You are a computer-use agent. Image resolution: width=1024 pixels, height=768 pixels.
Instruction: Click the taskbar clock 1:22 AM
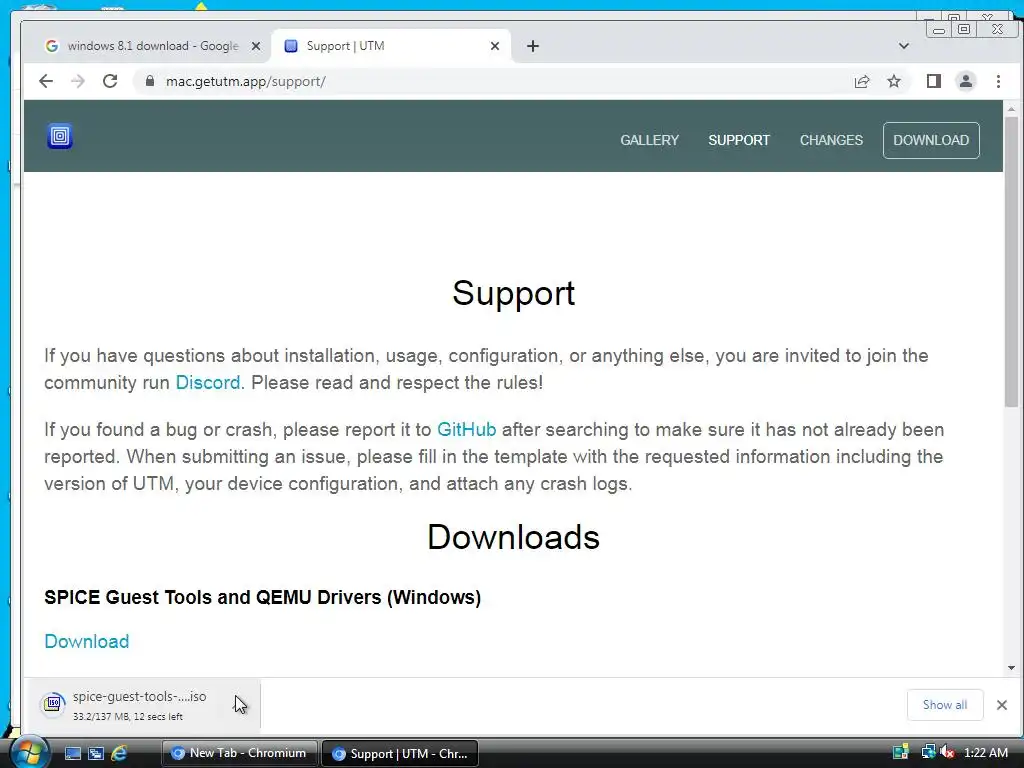point(985,752)
